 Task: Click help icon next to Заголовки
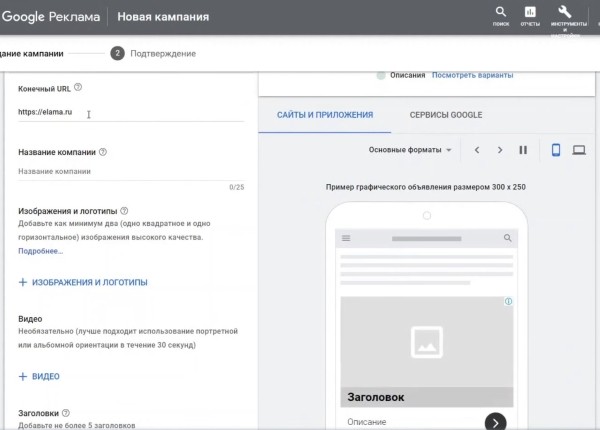[x=66, y=412]
